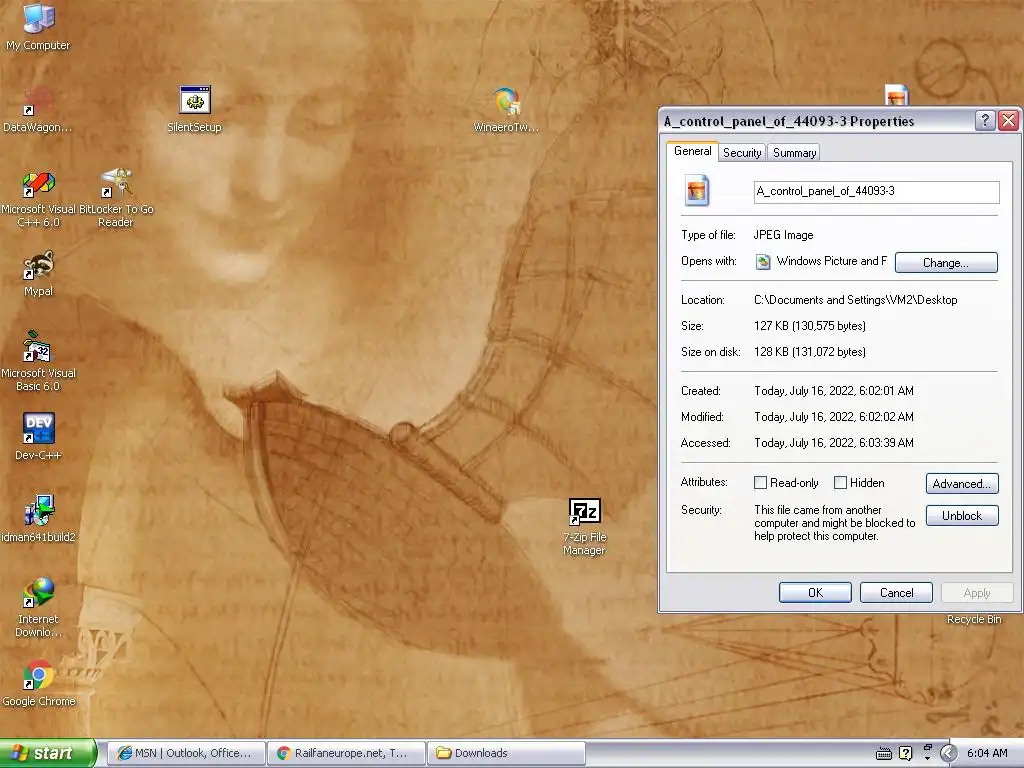Switch to the Security tab

click(x=742, y=152)
